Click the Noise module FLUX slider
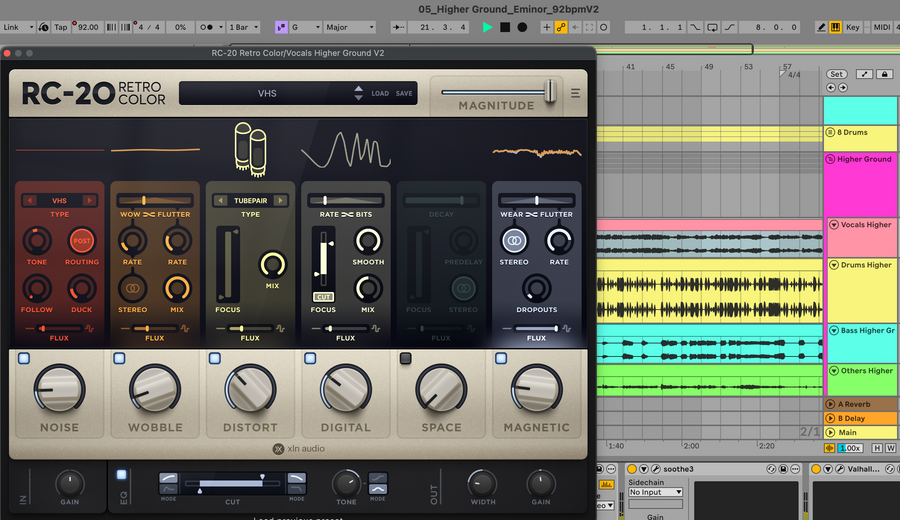The height and width of the screenshot is (520, 900). (59, 329)
